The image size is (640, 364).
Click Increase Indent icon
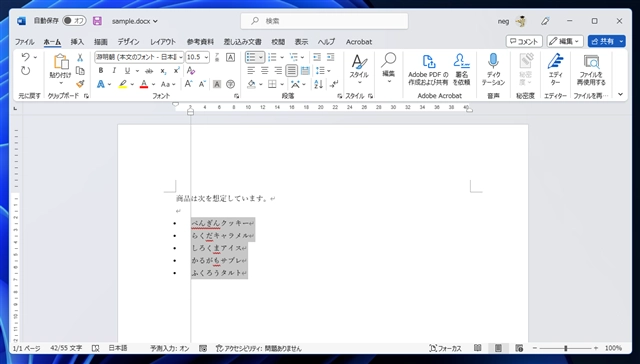331,57
